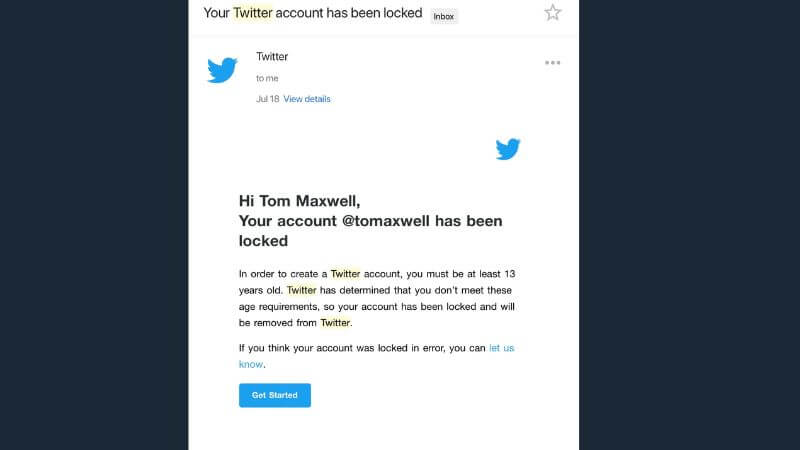Click highlighted Twitter word in subject
The width and height of the screenshot is (800, 450).
tap(253, 13)
